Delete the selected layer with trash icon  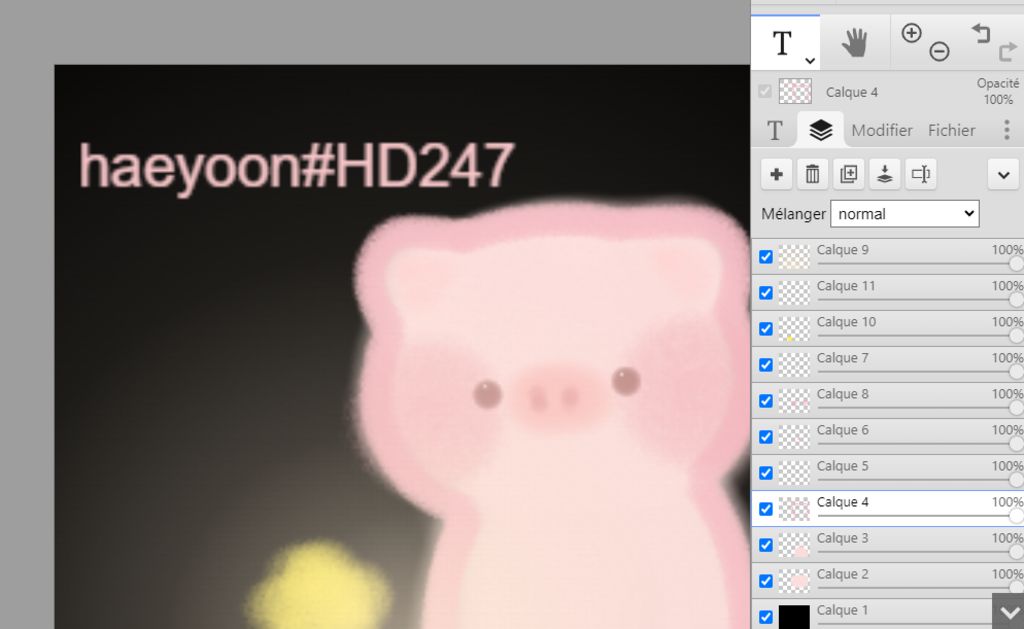pyautogui.click(x=812, y=174)
